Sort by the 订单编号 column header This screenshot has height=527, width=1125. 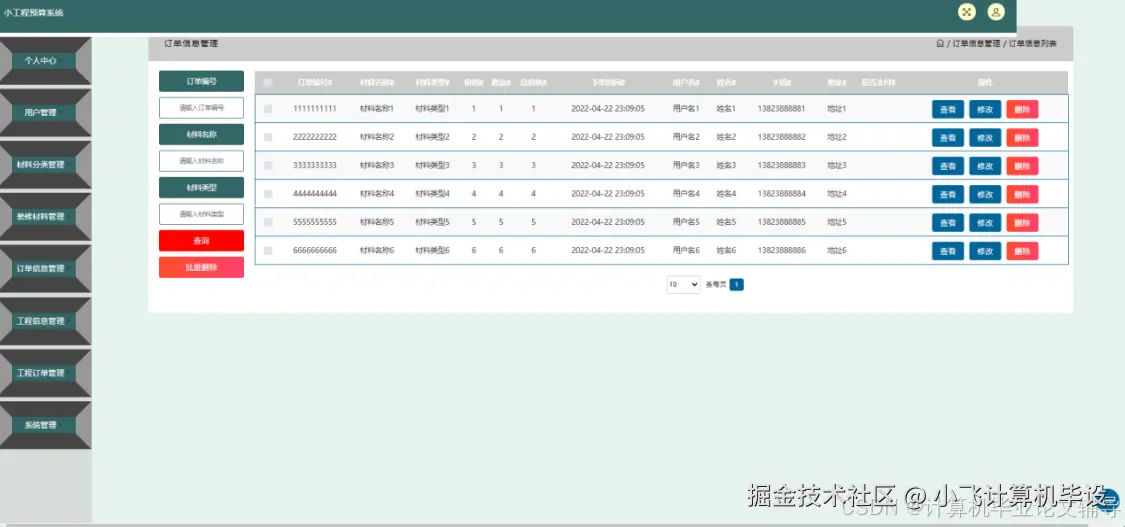(x=315, y=83)
